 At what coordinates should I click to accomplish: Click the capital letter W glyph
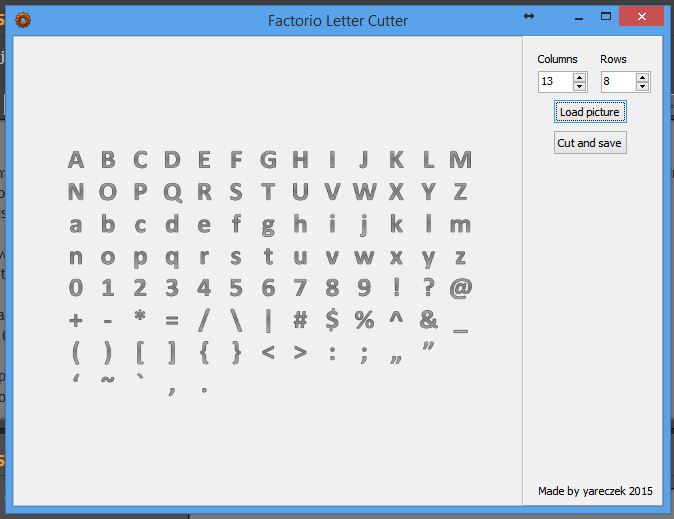click(365, 191)
